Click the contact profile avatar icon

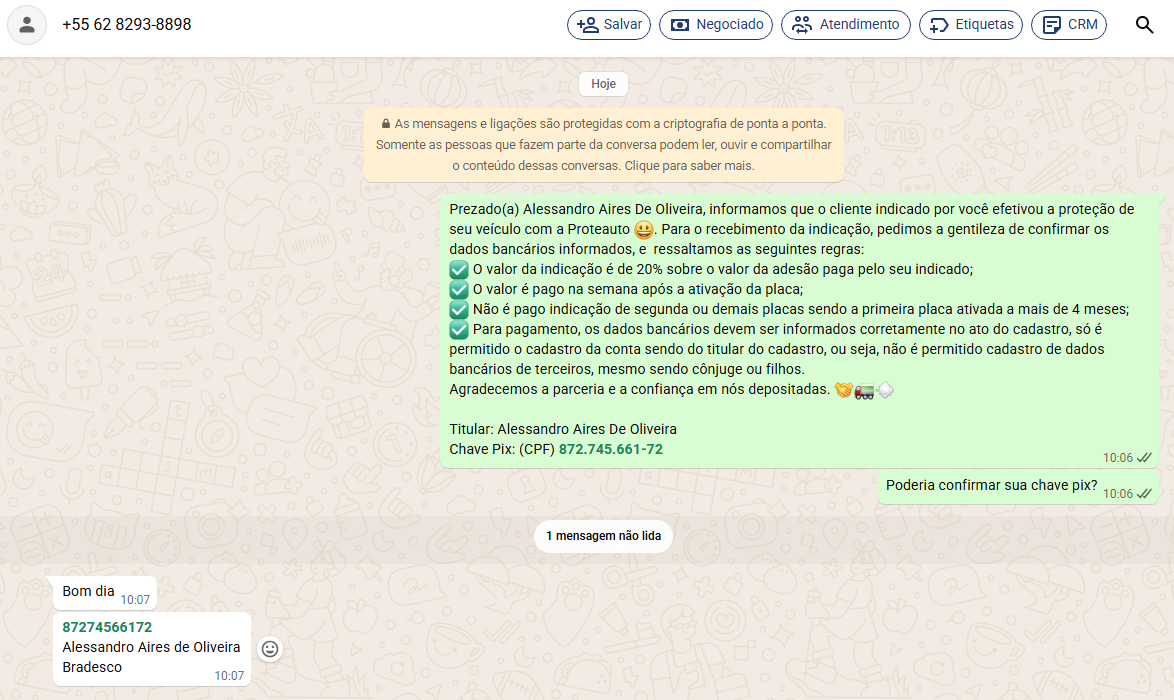(27, 25)
